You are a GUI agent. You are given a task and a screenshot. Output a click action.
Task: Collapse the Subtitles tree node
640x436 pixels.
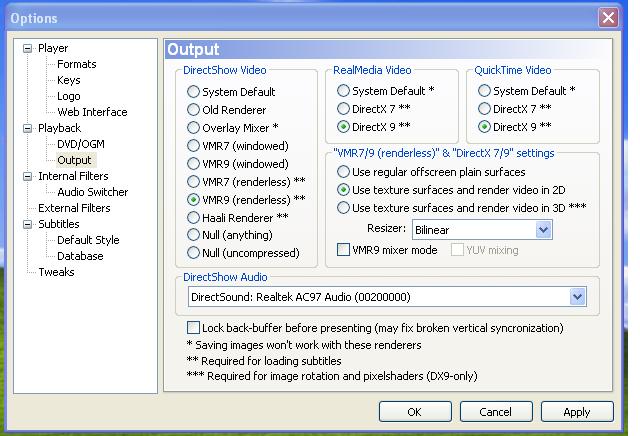(x=27, y=225)
